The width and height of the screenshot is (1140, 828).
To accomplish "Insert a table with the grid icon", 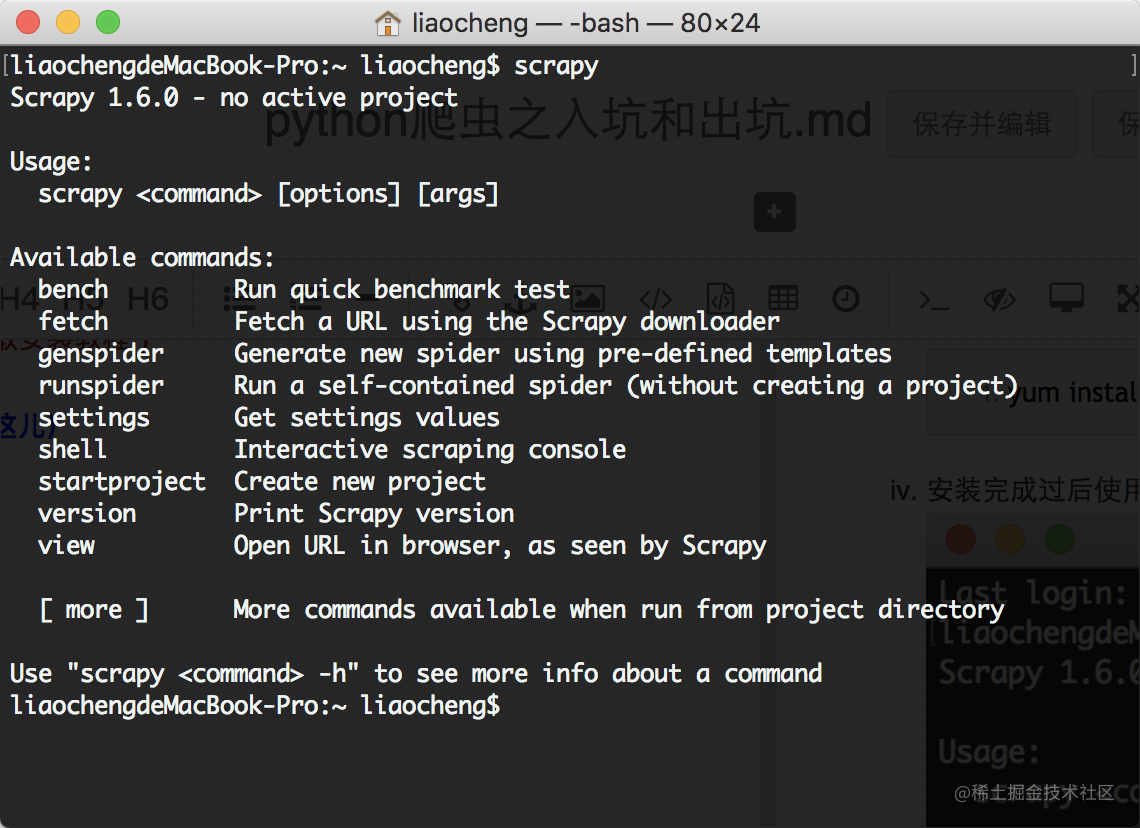I will (783, 298).
